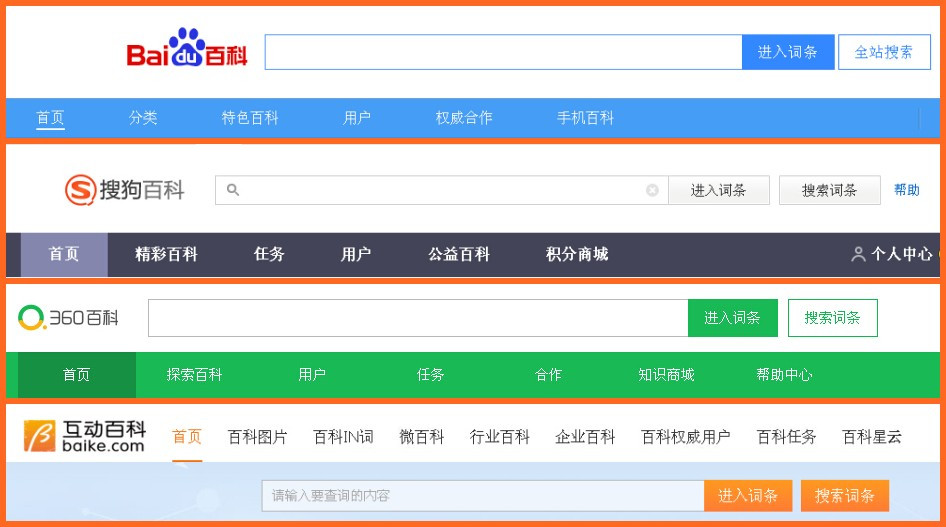Open 积分商城 in Sogou nav bar
This screenshot has height=527, width=946.
coord(577,254)
